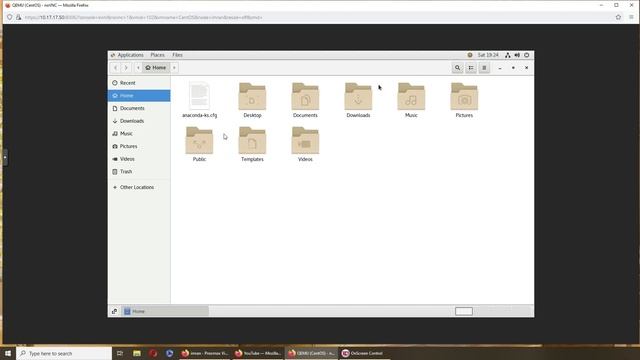This screenshot has height=360, width=640.
Task: Open the Files menu in top bar
Action: [177, 55]
